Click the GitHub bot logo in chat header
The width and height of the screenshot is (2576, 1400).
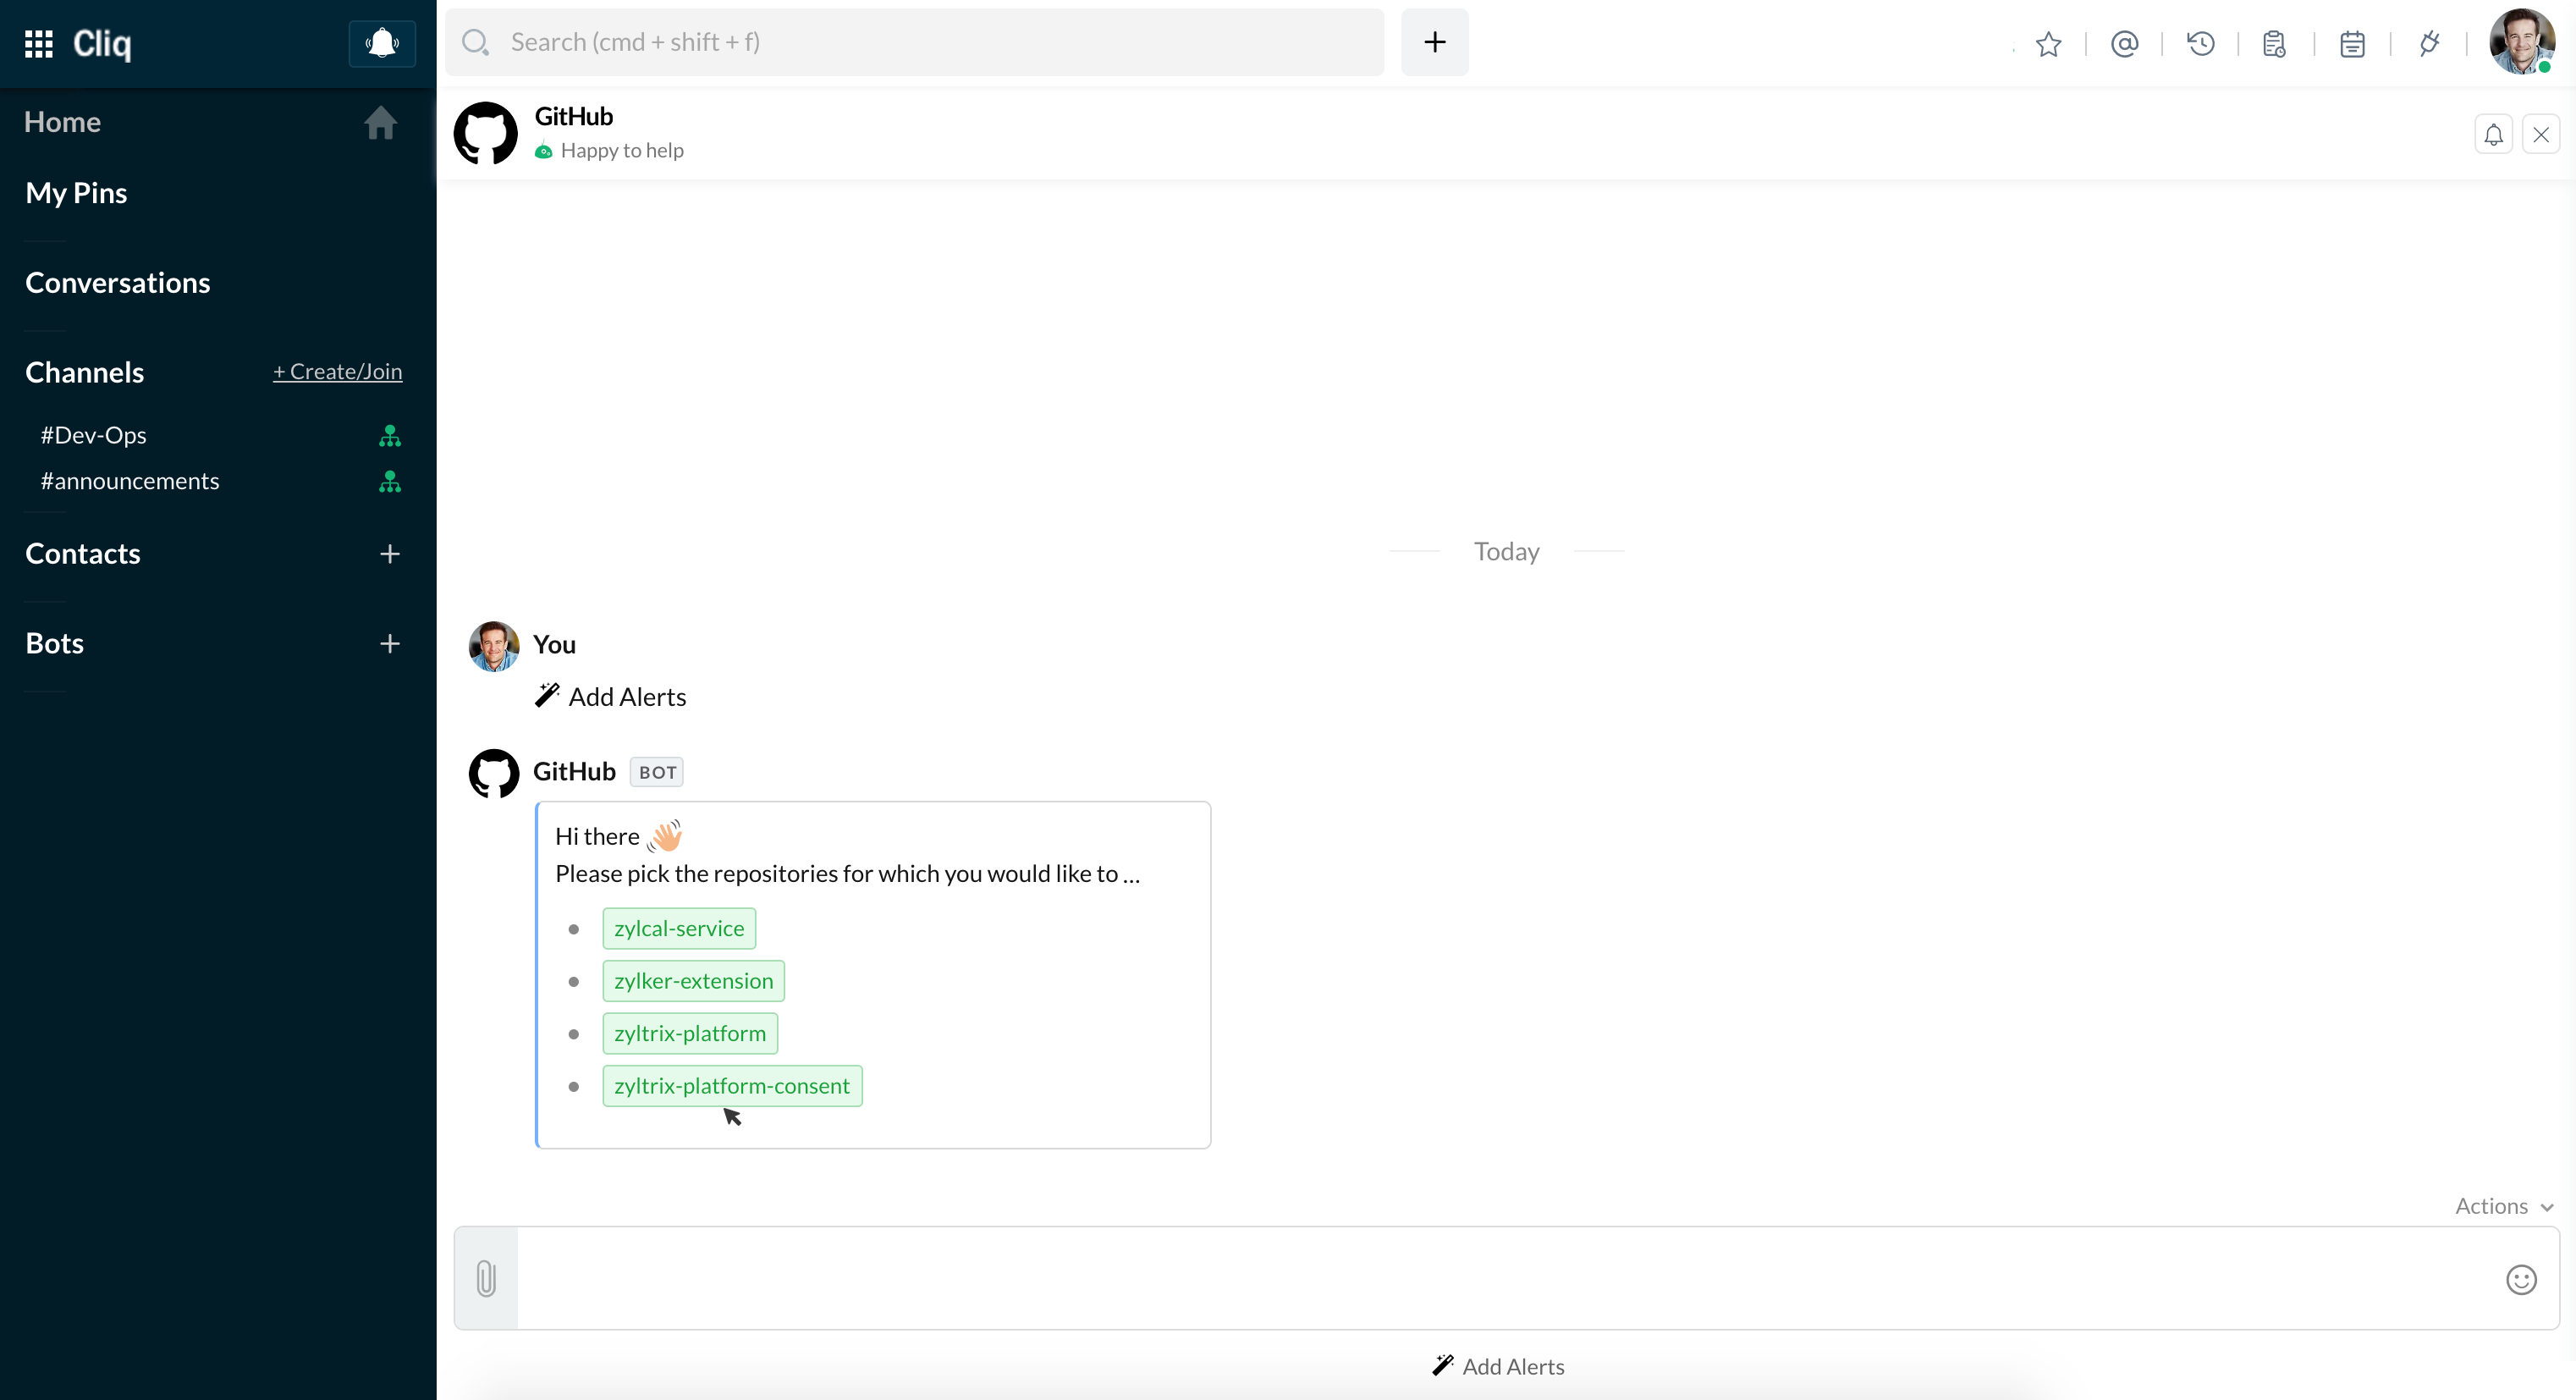(486, 133)
